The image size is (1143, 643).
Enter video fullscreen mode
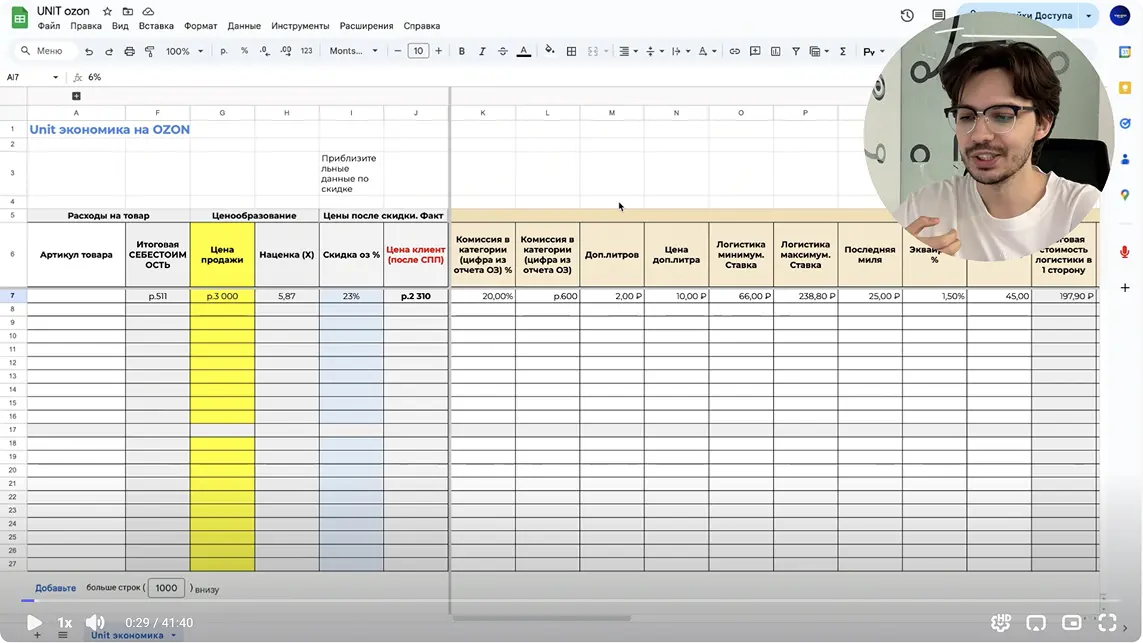point(1107,623)
